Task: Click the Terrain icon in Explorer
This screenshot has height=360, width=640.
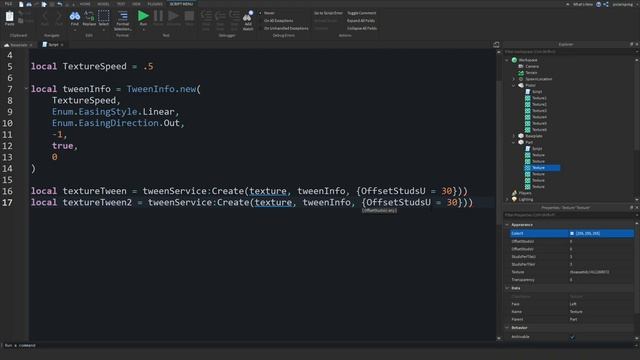Action: 521,73
